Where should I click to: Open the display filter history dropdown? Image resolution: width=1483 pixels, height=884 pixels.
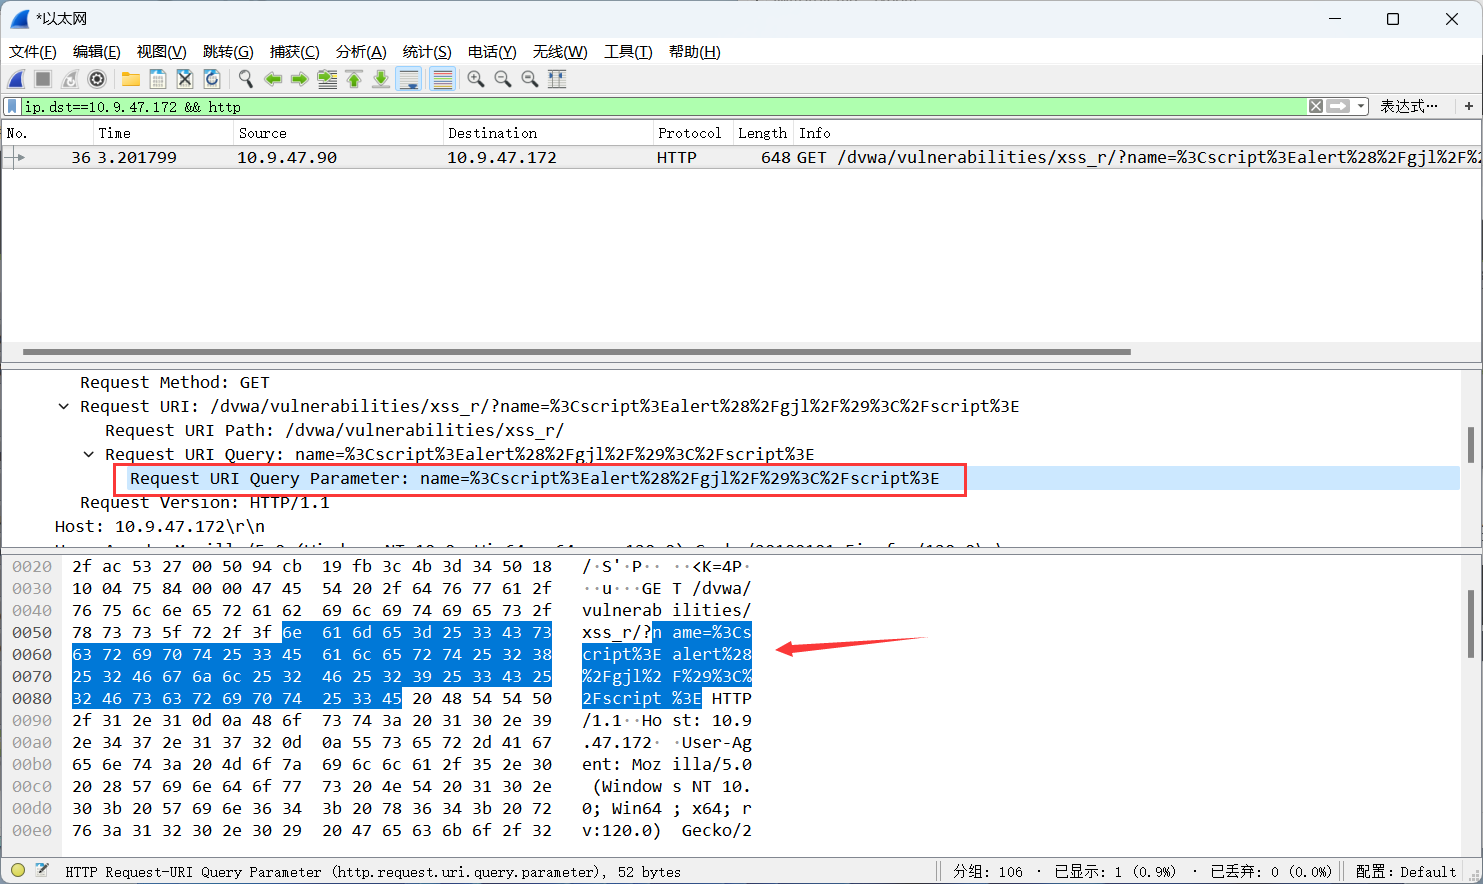point(1361,106)
